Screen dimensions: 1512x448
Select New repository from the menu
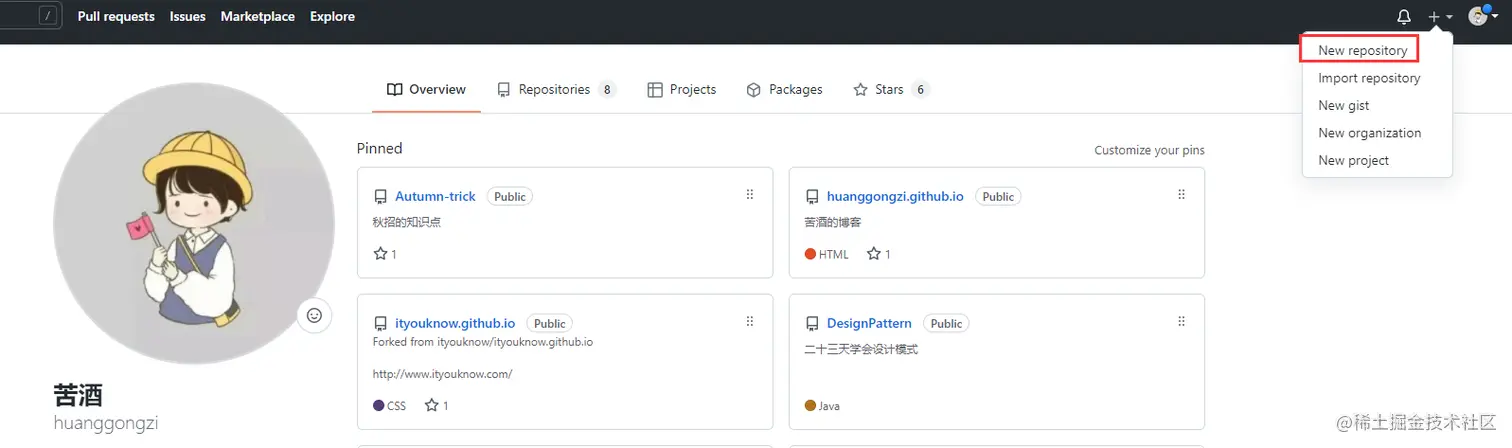[1362, 50]
